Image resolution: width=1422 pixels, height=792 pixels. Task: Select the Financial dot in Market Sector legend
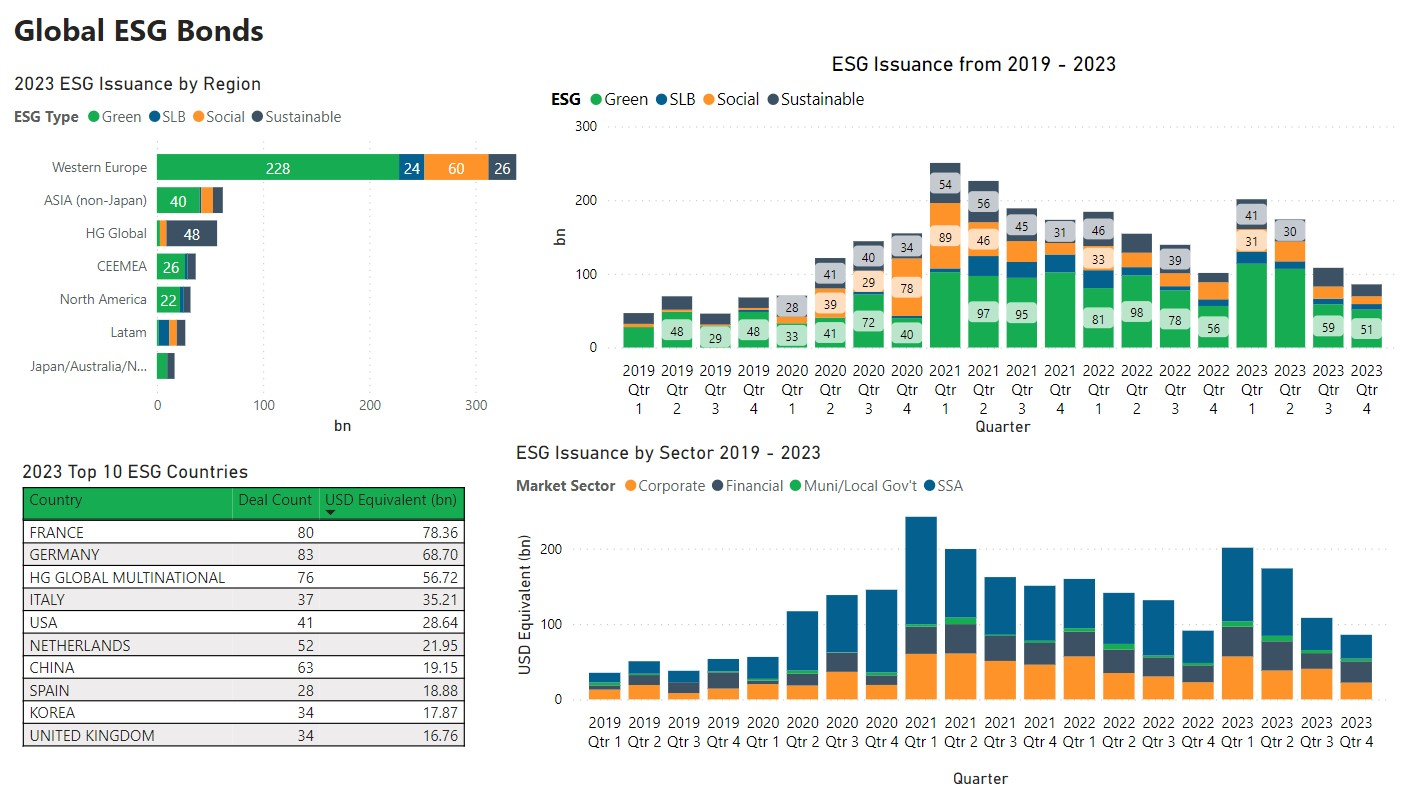[x=718, y=486]
